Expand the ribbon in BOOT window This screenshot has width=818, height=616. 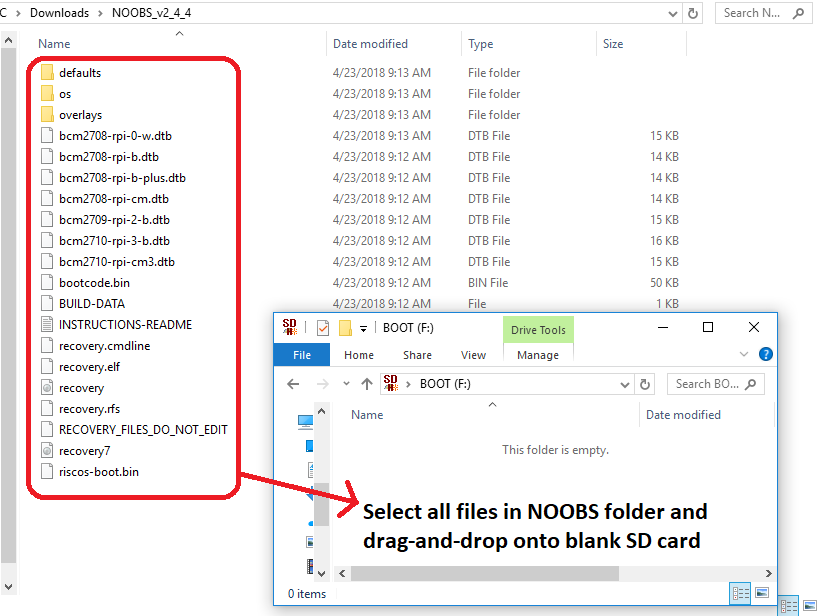coord(744,354)
